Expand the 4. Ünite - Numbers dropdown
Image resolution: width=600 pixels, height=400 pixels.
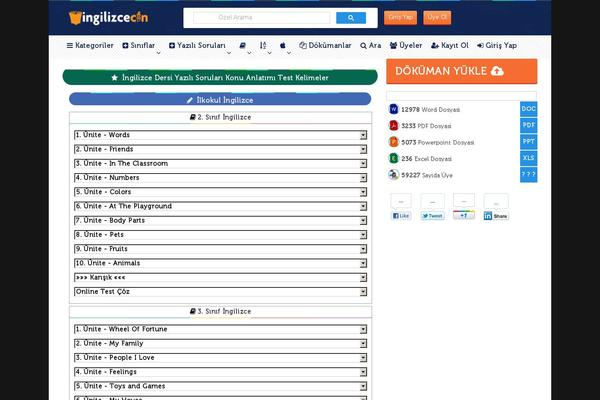220,178
